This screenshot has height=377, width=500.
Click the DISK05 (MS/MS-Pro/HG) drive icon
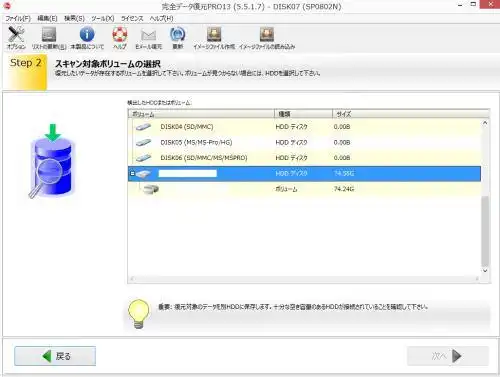click(143, 143)
